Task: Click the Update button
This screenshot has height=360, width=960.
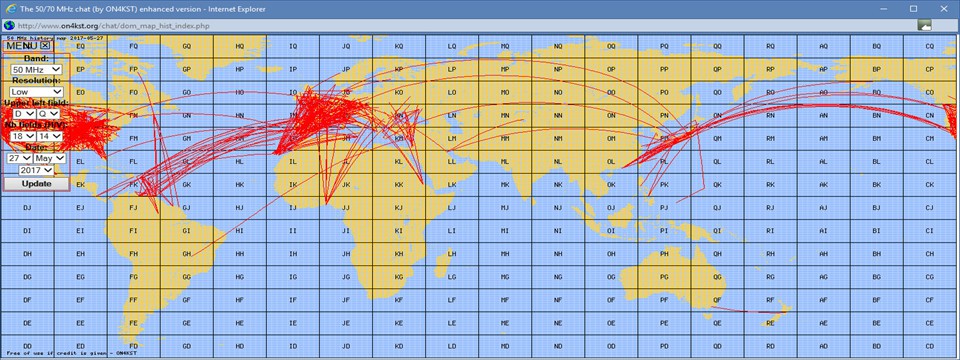Action: (36, 184)
